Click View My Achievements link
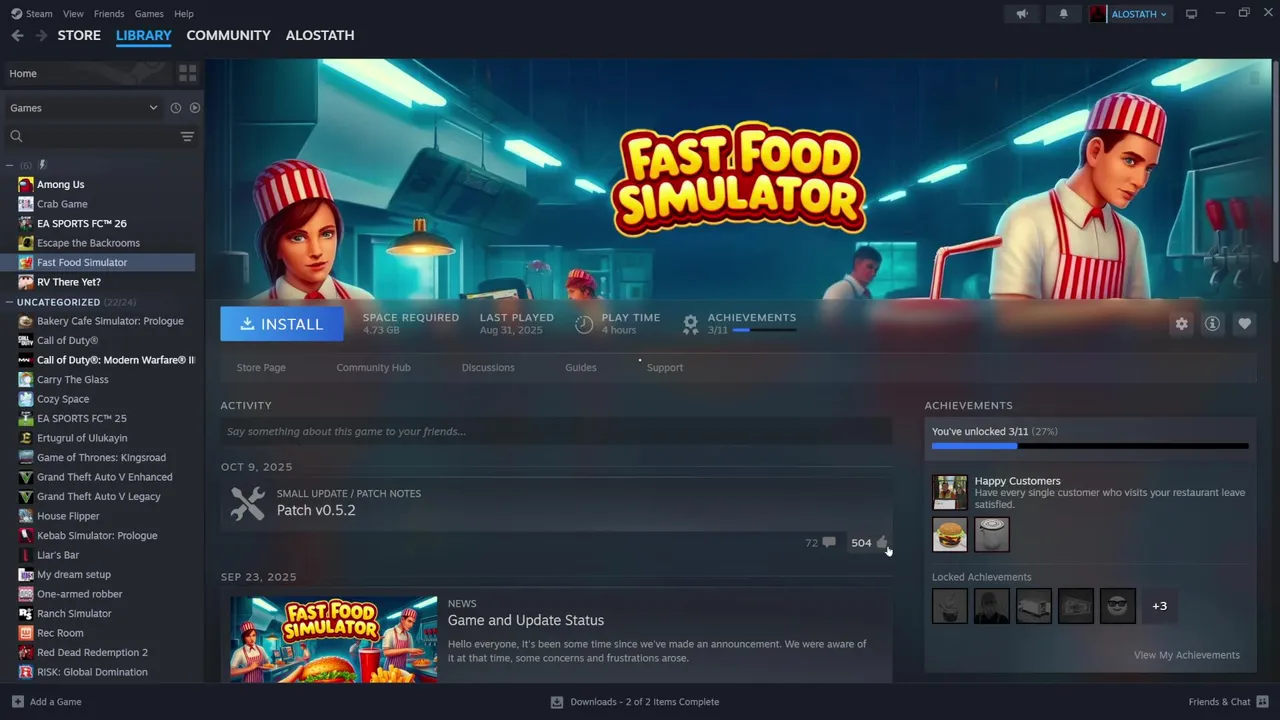This screenshot has width=1280, height=720. 1186,655
